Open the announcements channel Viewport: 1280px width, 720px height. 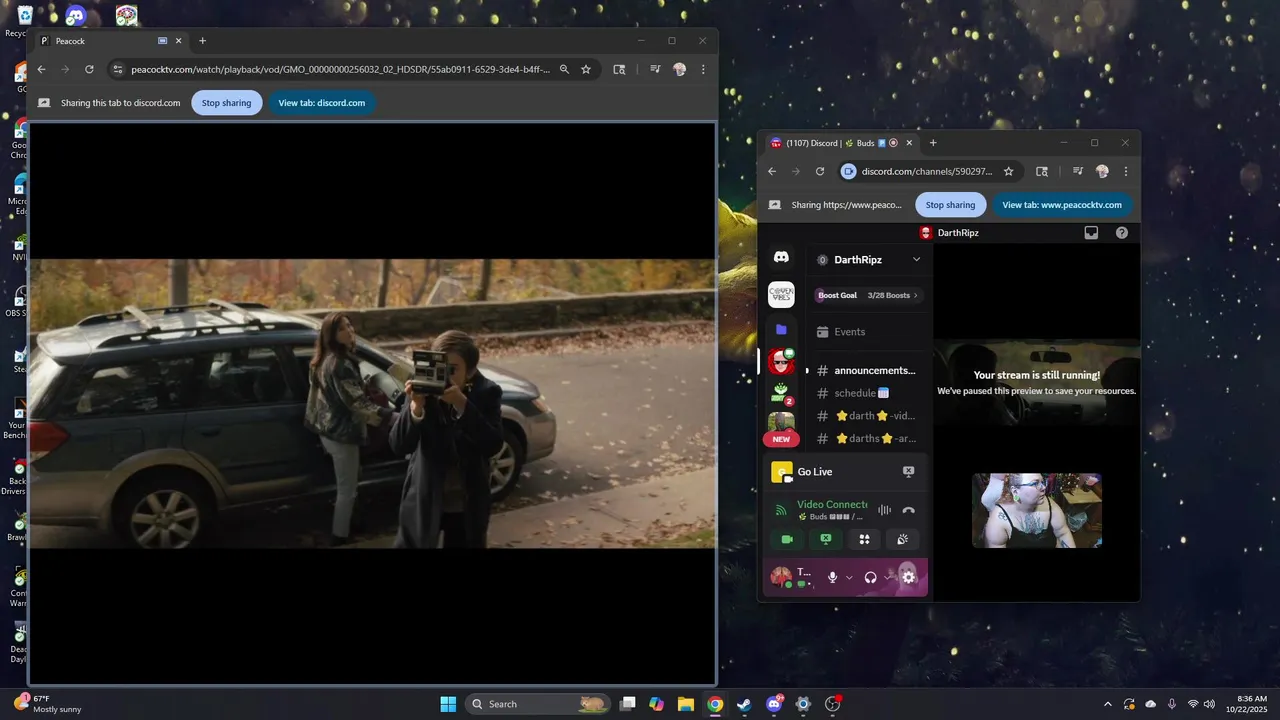click(x=868, y=370)
